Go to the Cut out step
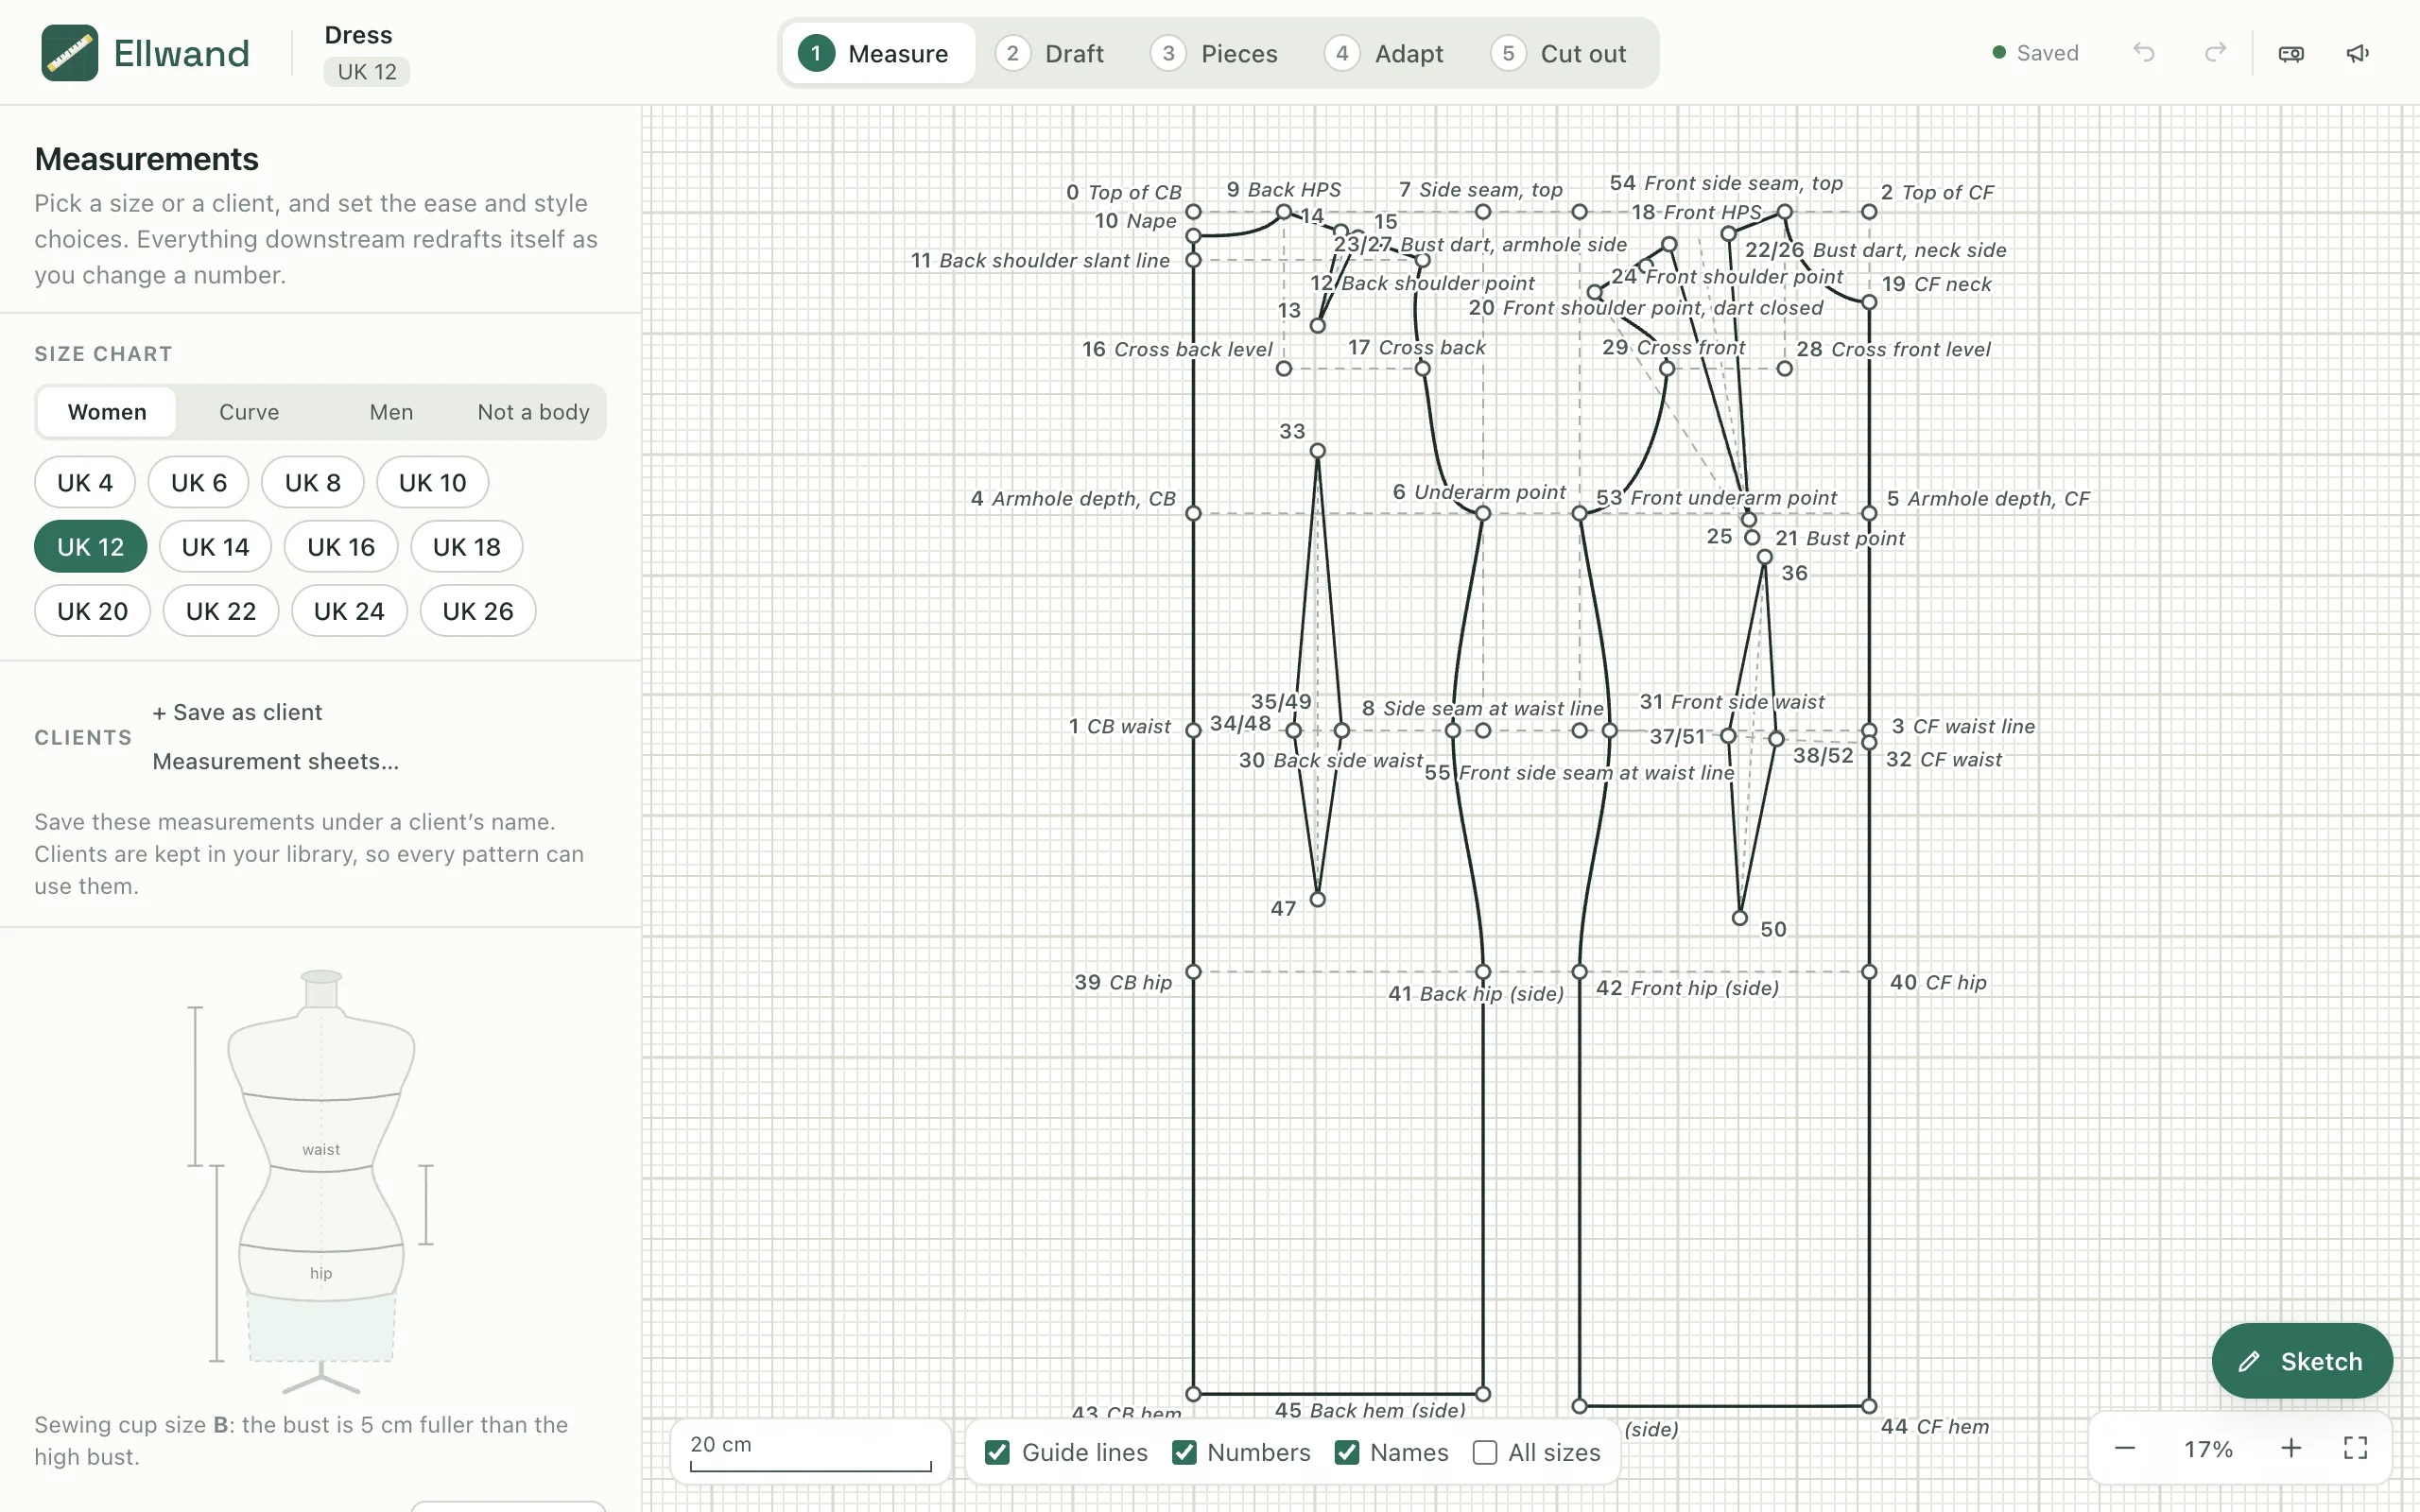The height and width of the screenshot is (1512, 2420). pyautogui.click(x=1559, y=53)
